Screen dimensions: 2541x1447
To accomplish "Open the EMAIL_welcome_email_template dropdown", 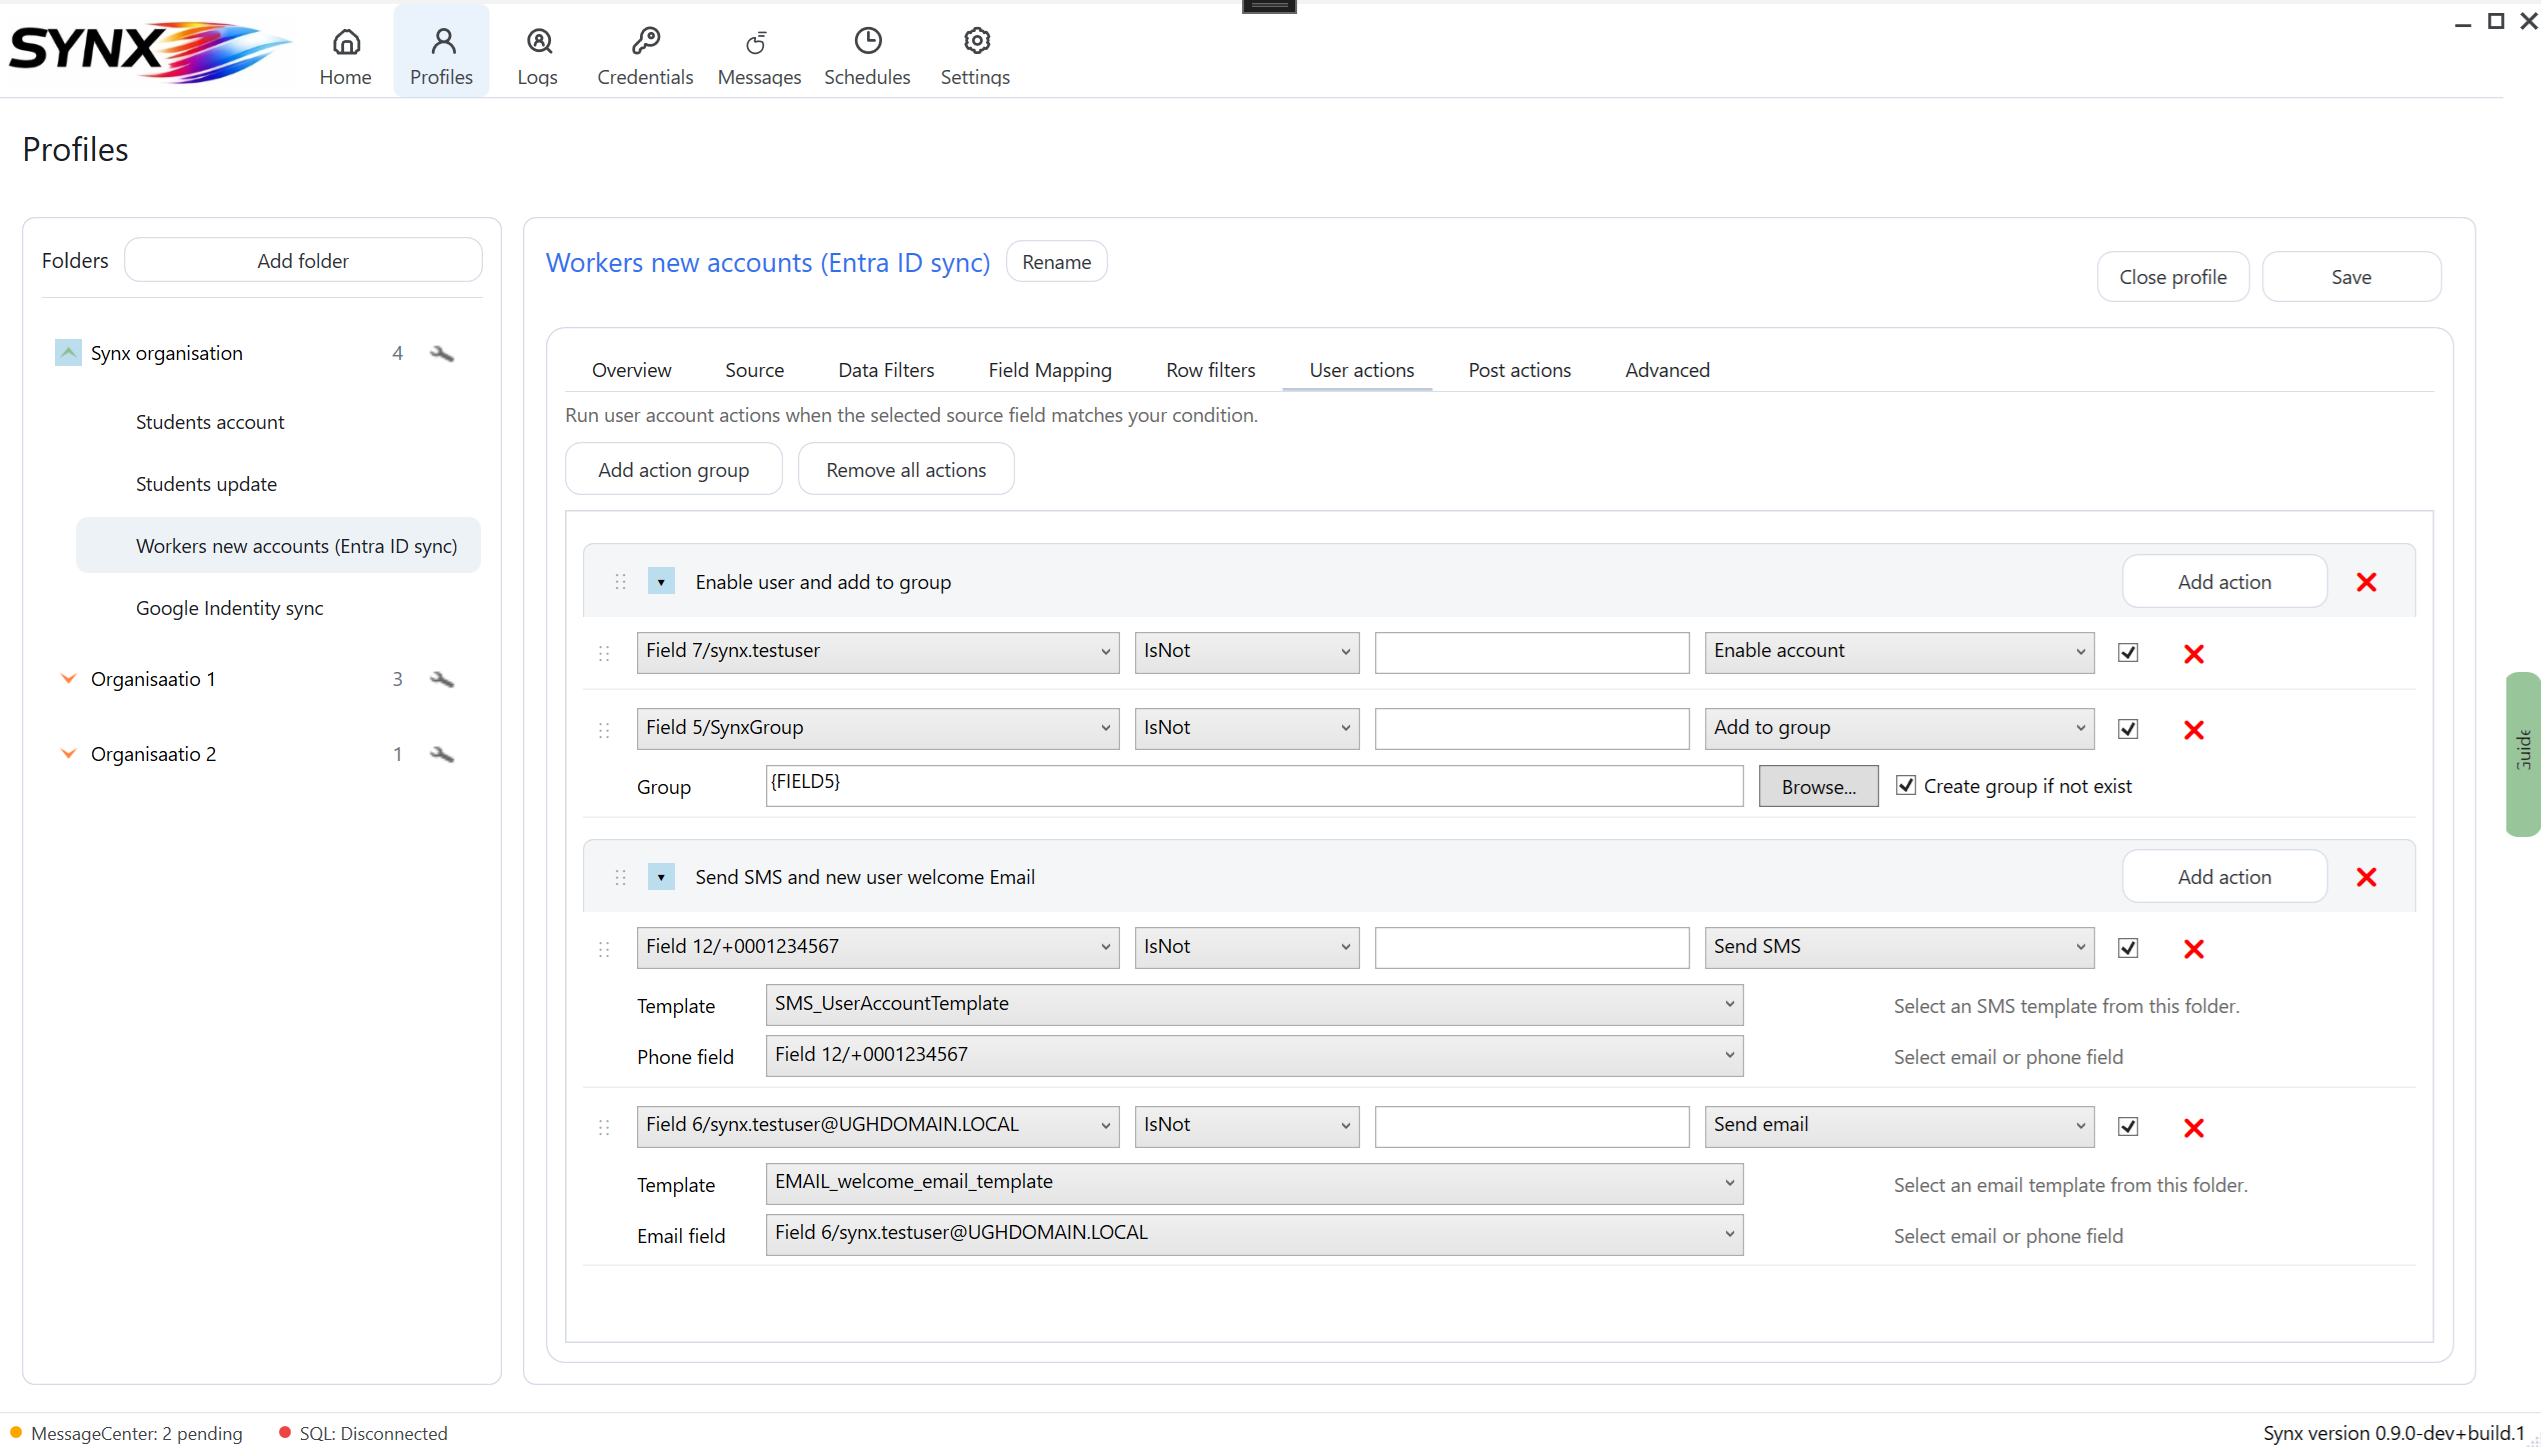I will pos(1254,1183).
